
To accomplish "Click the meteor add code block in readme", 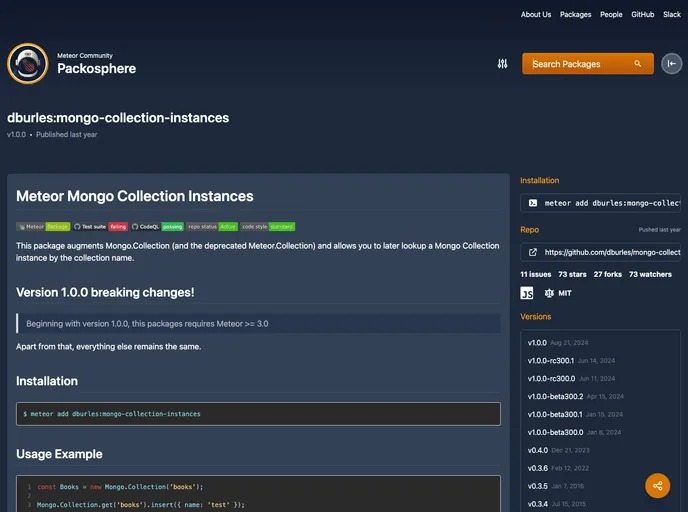I will click(258, 414).
